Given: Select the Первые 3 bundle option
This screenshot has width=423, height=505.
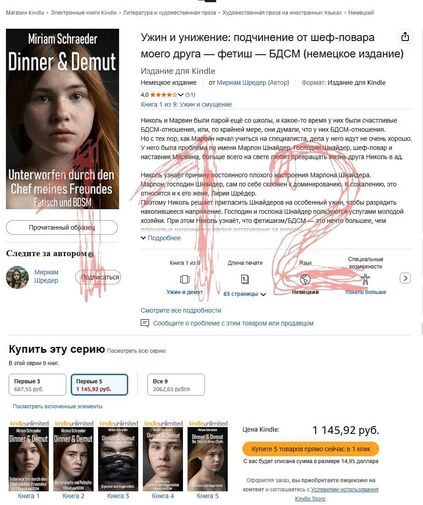Looking at the screenshot, I should point(37,385).
